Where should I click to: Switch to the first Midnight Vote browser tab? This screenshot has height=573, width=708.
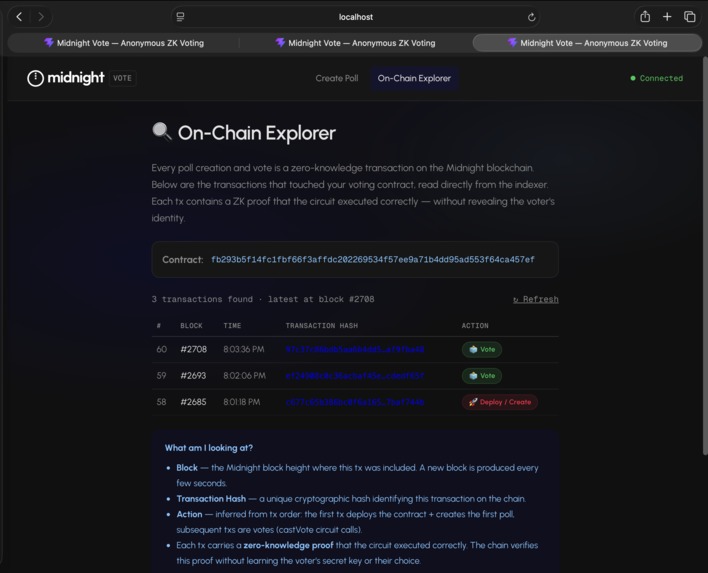(124, 43)
